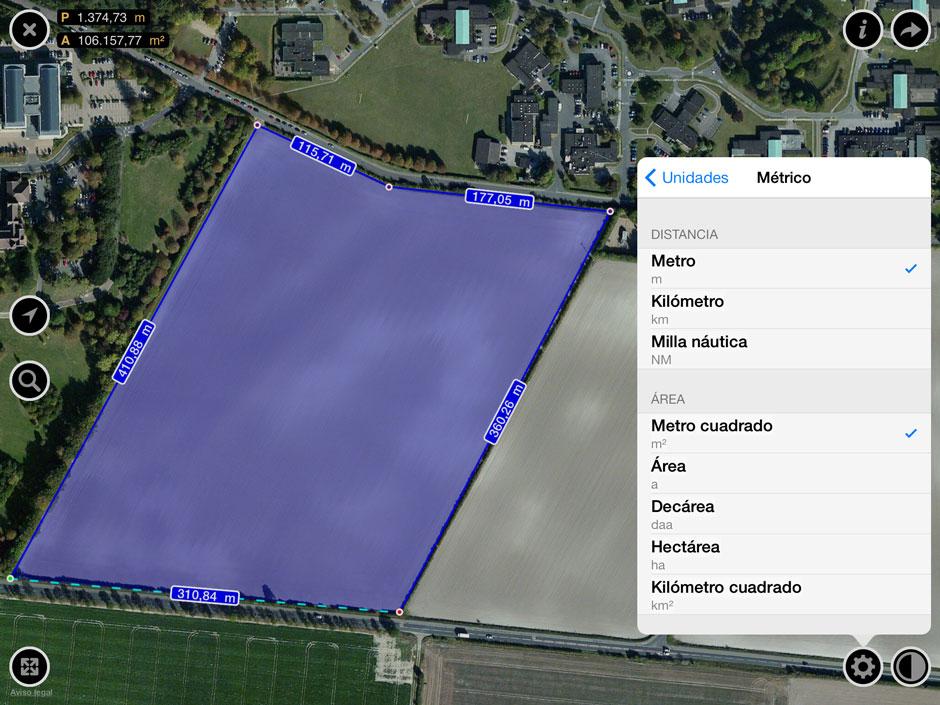Tap the share arrow icon

pyautogui.click(x=910, y=29)
